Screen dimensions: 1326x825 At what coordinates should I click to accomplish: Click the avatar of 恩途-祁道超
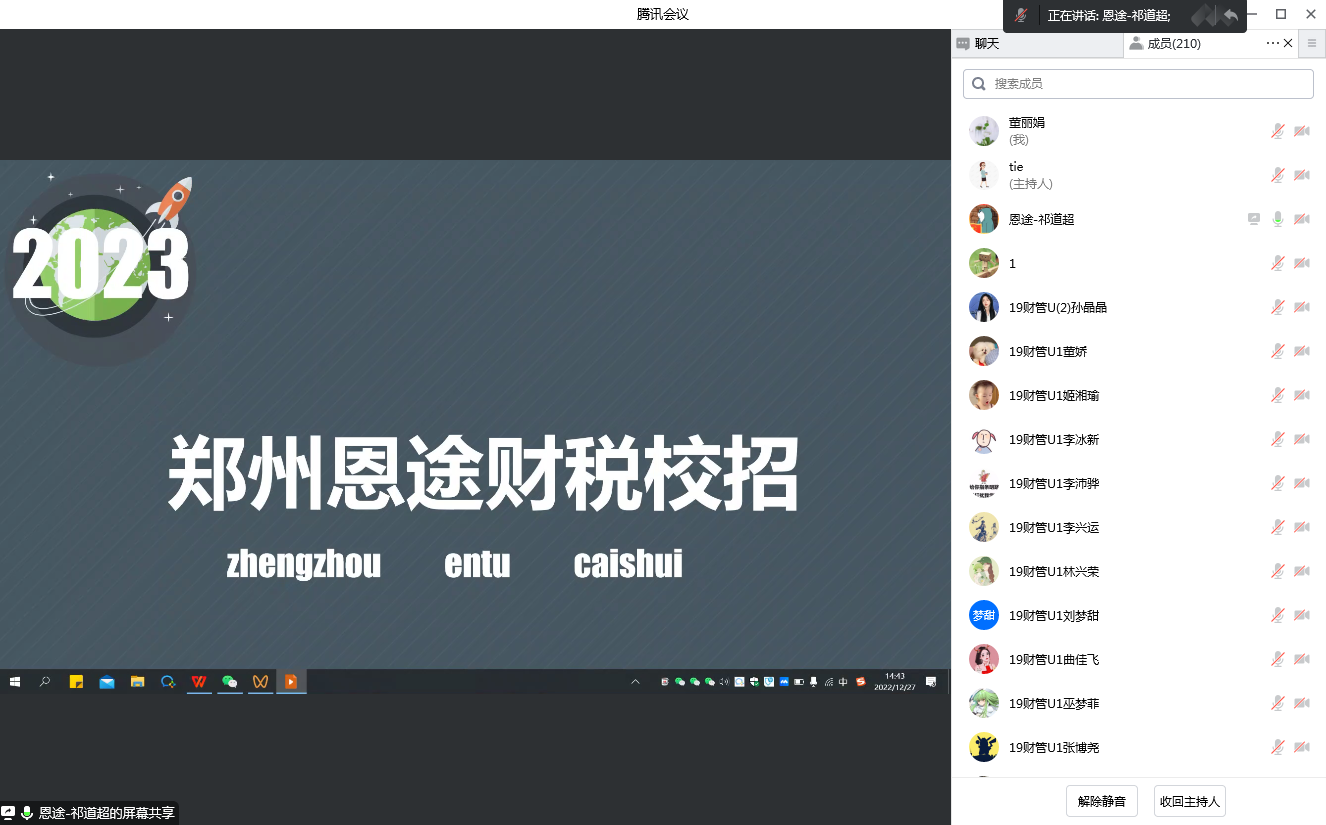tap(984, 219)
